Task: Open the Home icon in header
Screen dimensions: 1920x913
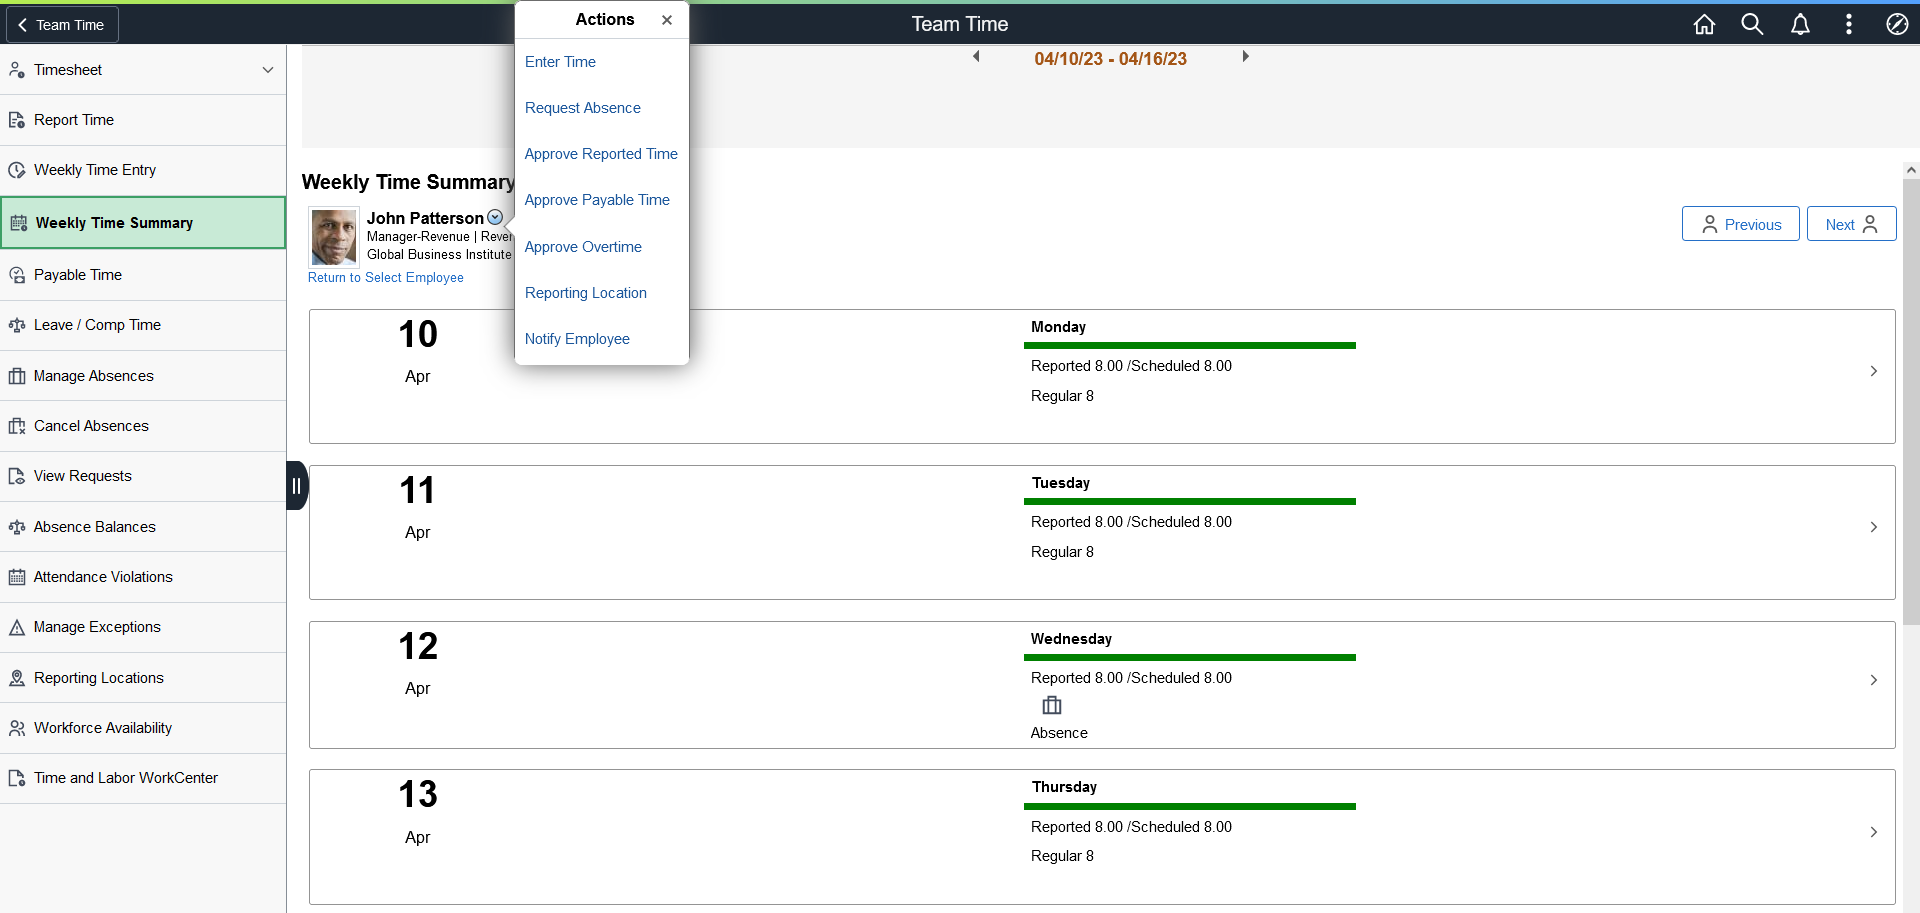Action: click(x=1704, y=24)
